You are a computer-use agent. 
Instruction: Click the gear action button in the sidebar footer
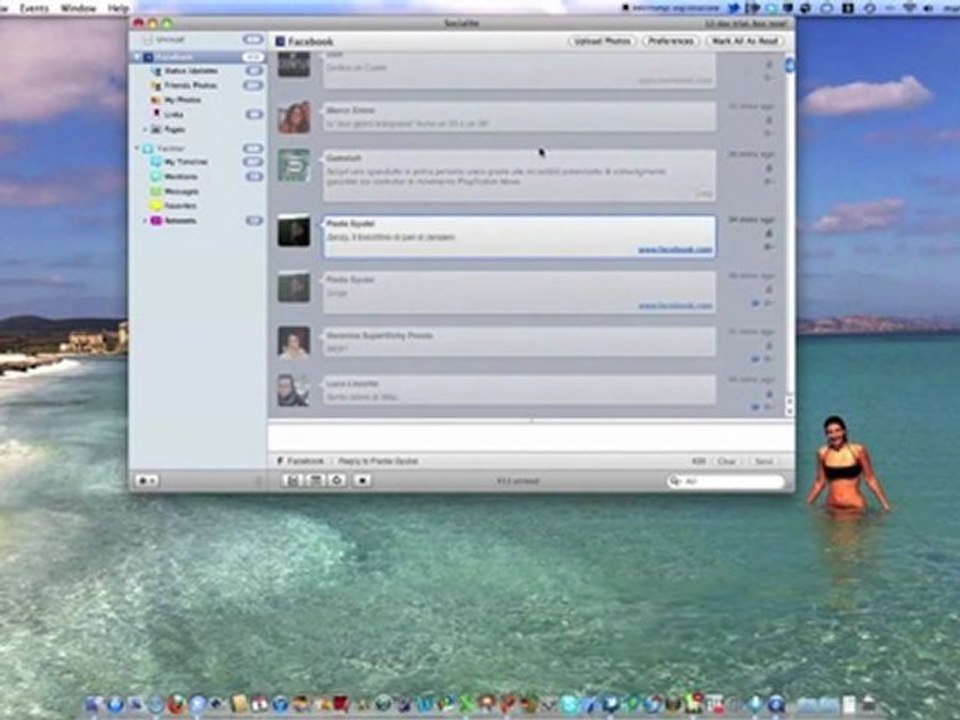pos(147,481)
